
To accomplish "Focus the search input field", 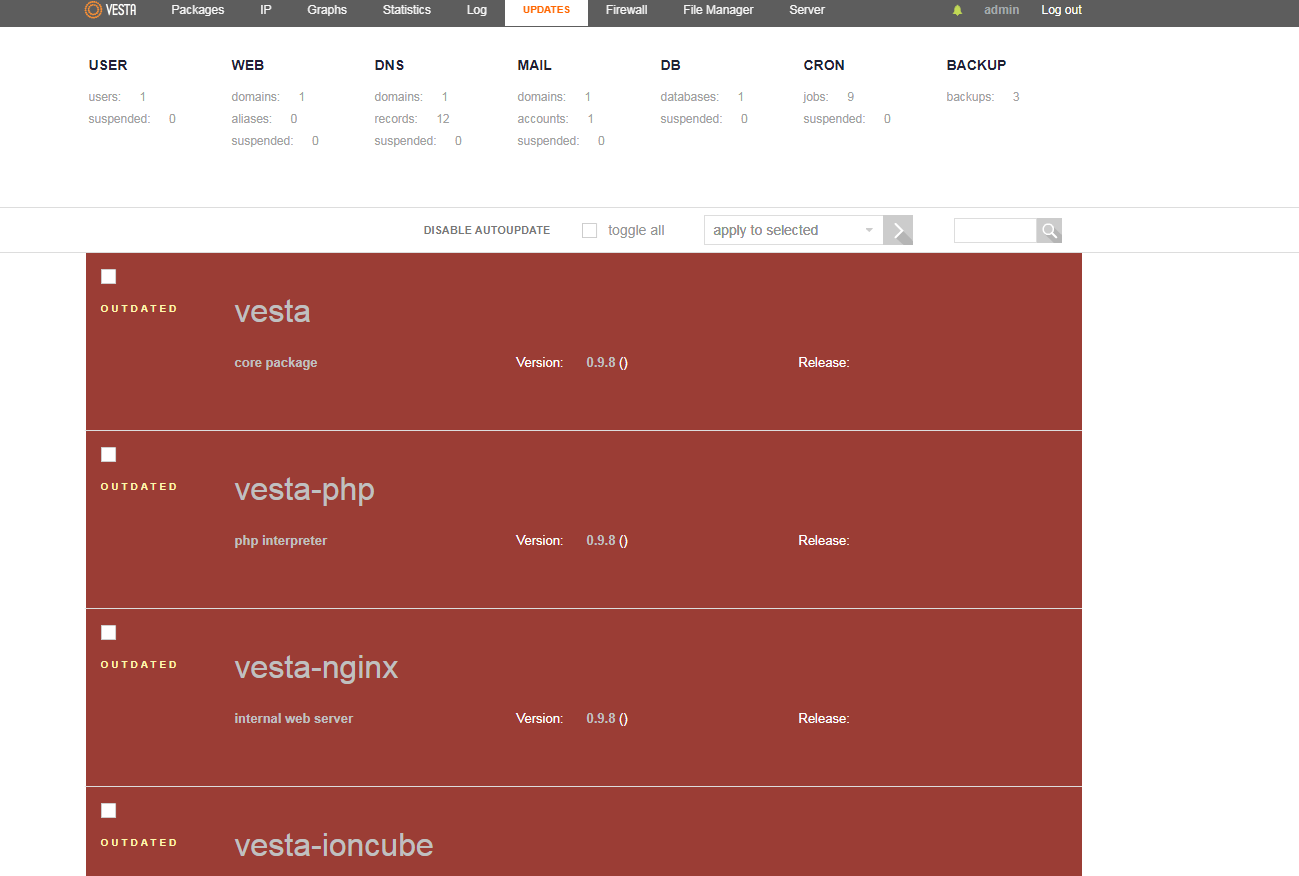I will pos(995,231).
